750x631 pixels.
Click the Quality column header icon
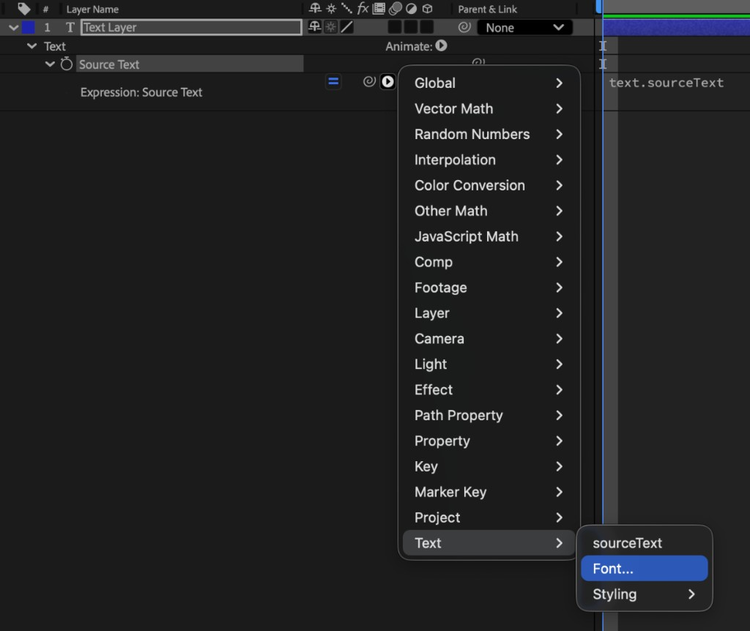(347, 8)
